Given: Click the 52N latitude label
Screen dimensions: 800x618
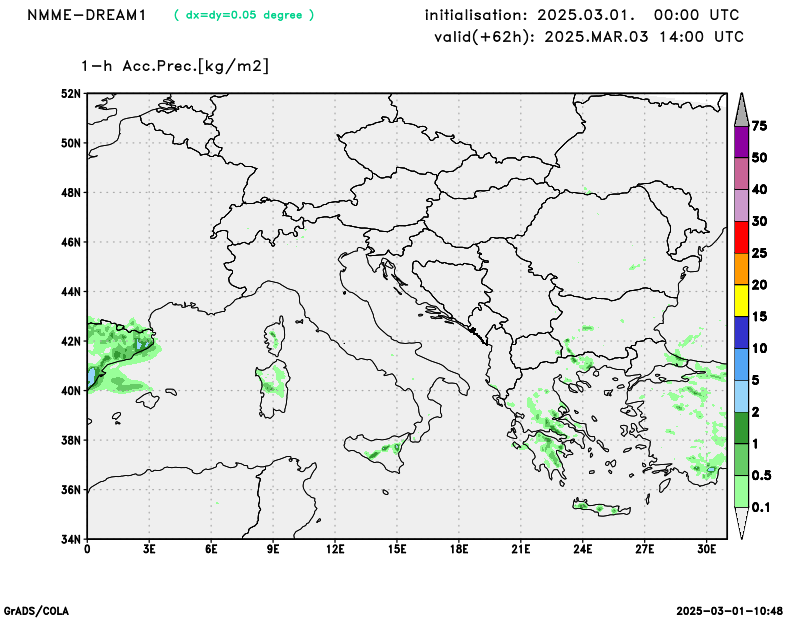Looking at the screenshot, I should pyautogui.click(x=71, y=93).
